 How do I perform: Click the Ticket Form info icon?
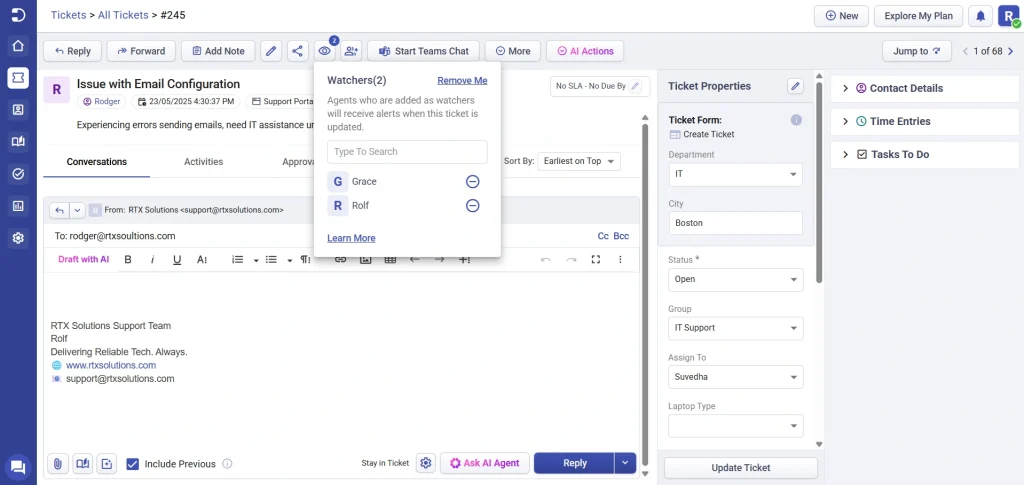pos(795,120)
